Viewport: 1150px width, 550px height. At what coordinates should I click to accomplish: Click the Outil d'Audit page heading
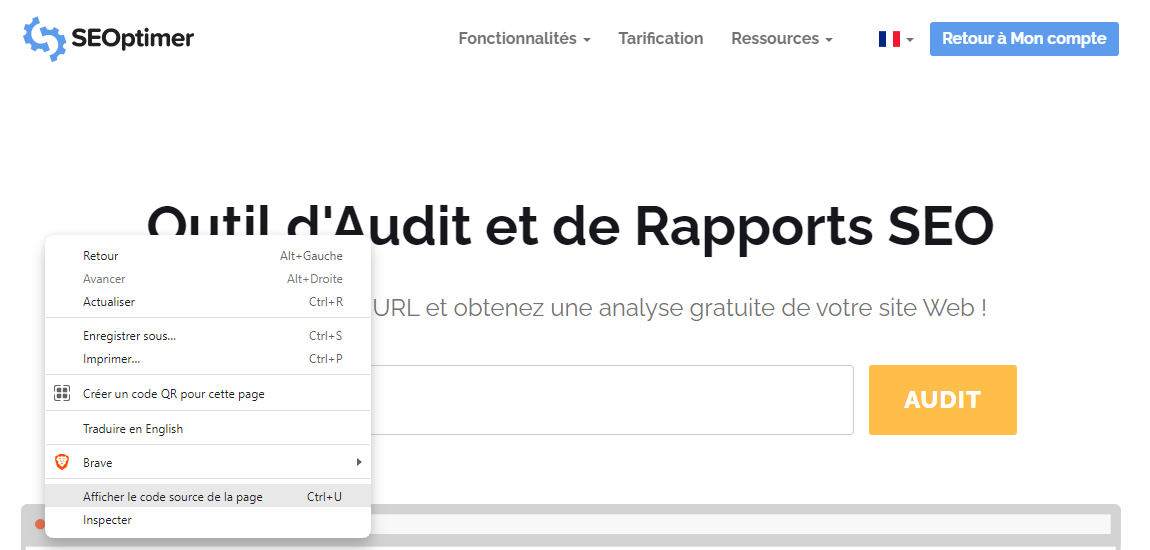click(680, 226)
